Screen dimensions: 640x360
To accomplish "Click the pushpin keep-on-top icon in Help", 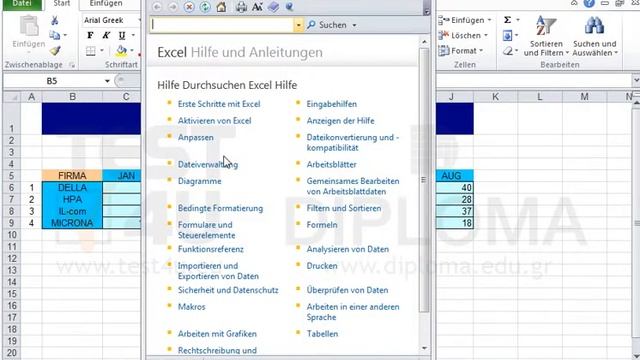I will 289,7.
